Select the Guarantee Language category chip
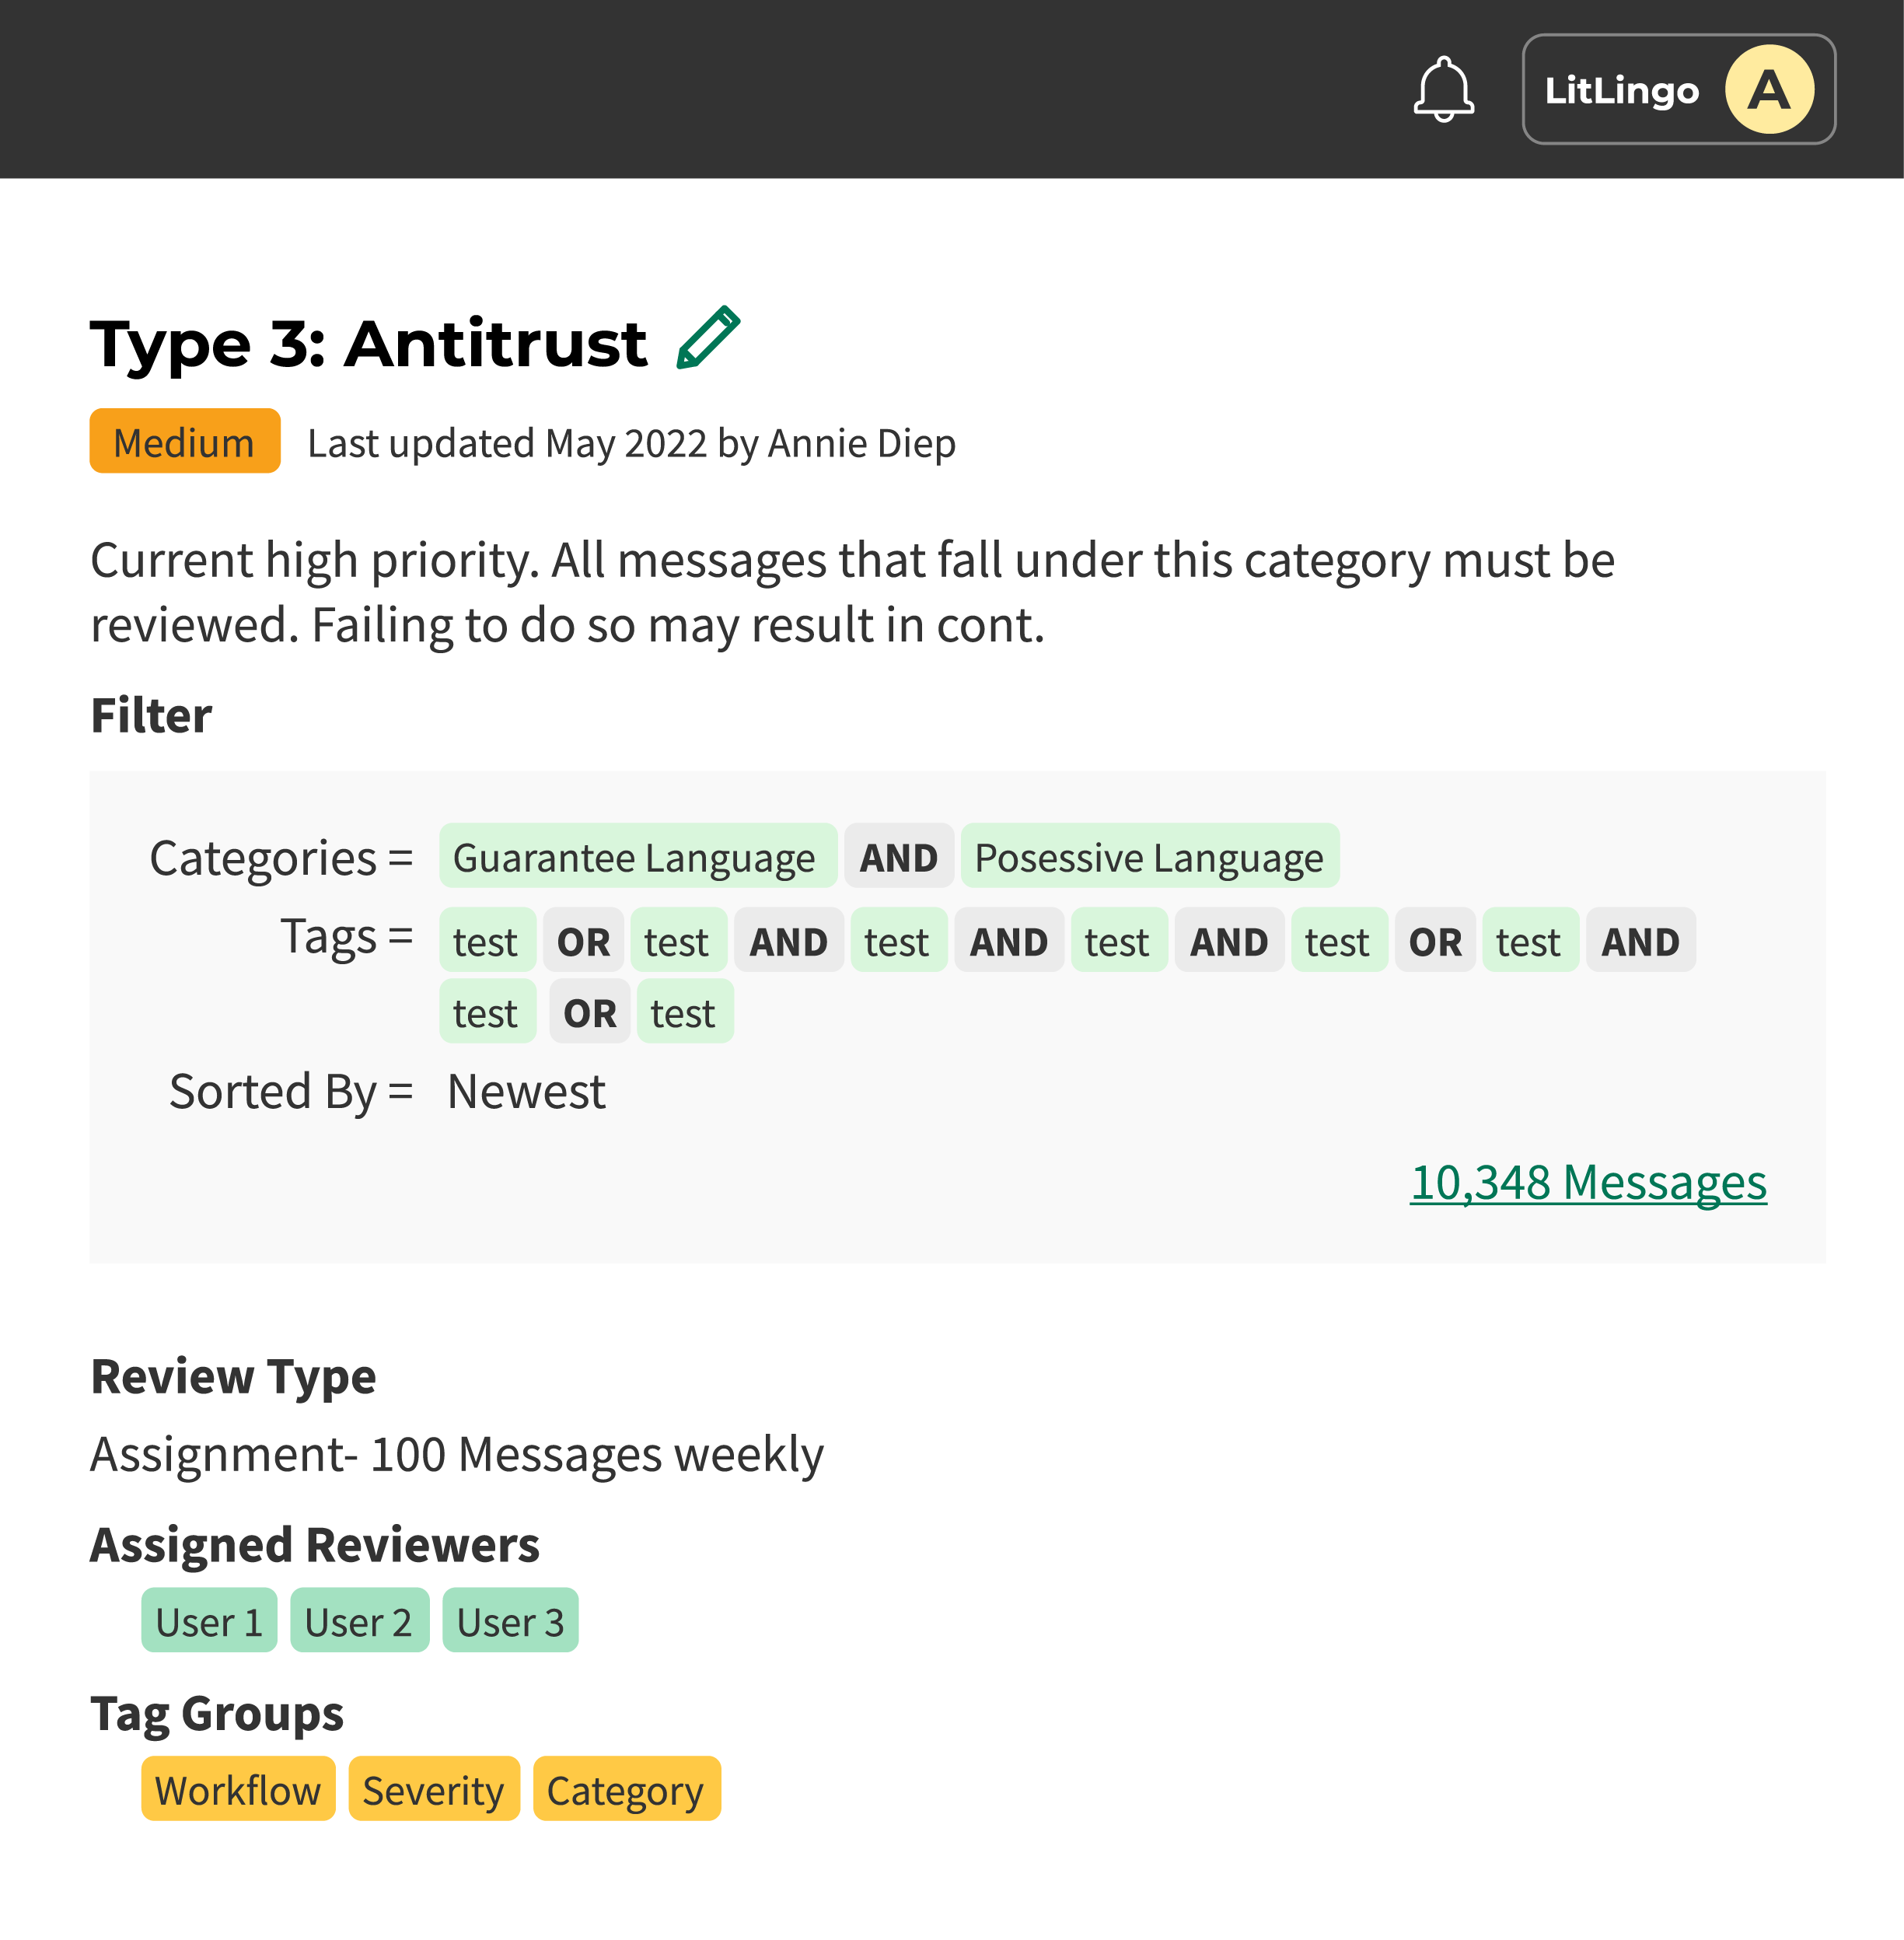This screenshot has width=1904, height=1940. pyautogui.click(x=637, y=857)
